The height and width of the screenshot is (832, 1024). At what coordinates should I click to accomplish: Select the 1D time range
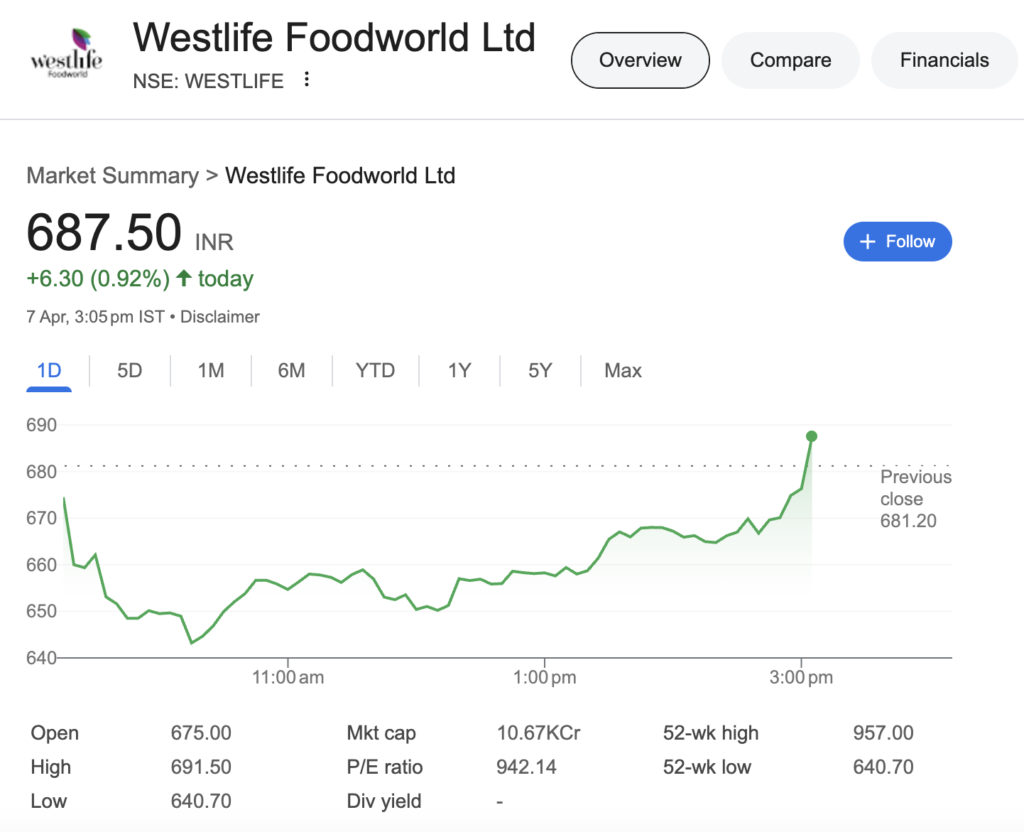click(49, 371)
